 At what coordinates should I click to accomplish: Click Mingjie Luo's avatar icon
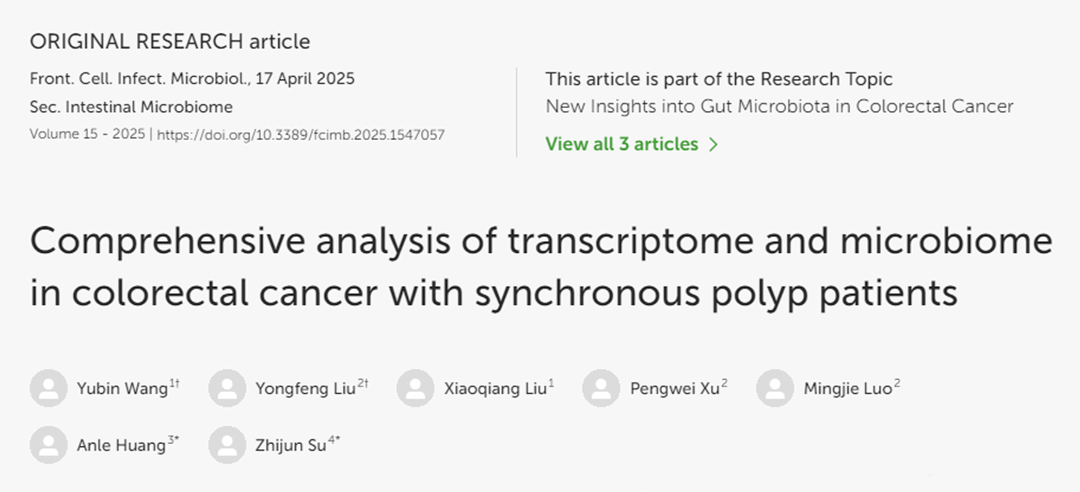tap(775, 388)
